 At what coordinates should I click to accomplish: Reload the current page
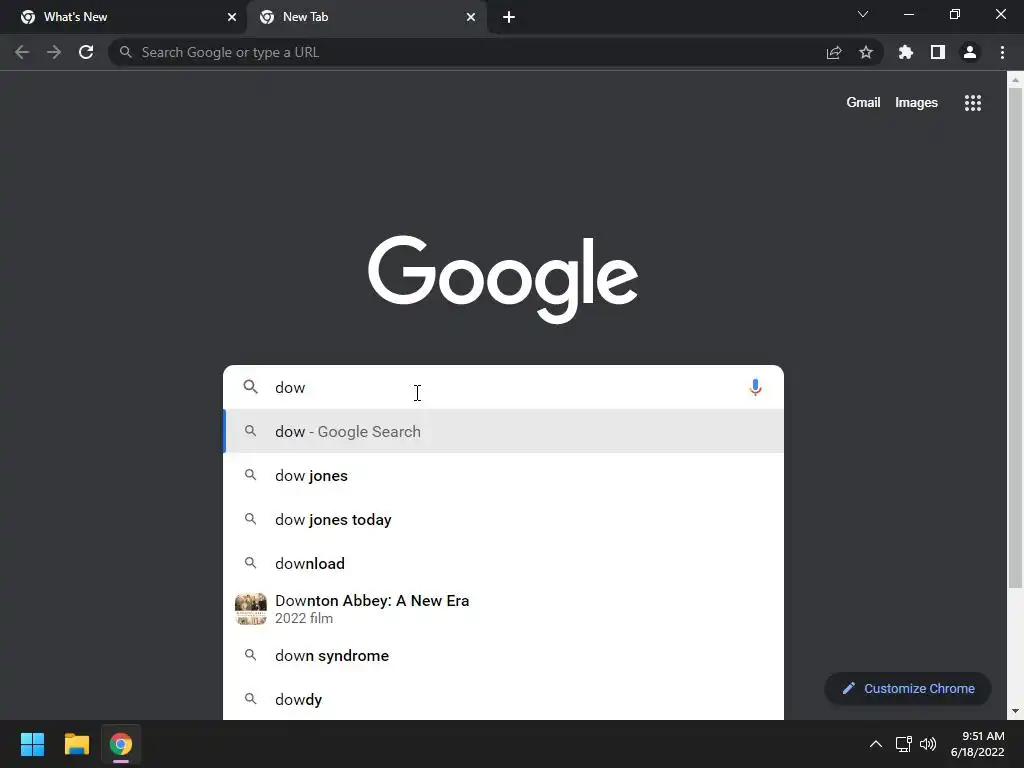pos(86,52)
